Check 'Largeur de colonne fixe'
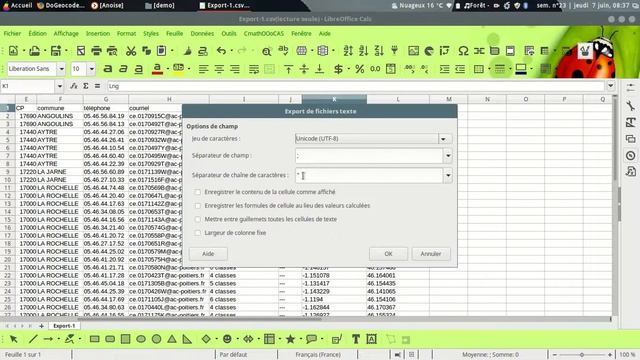640x360 pixels. (198, 233)
